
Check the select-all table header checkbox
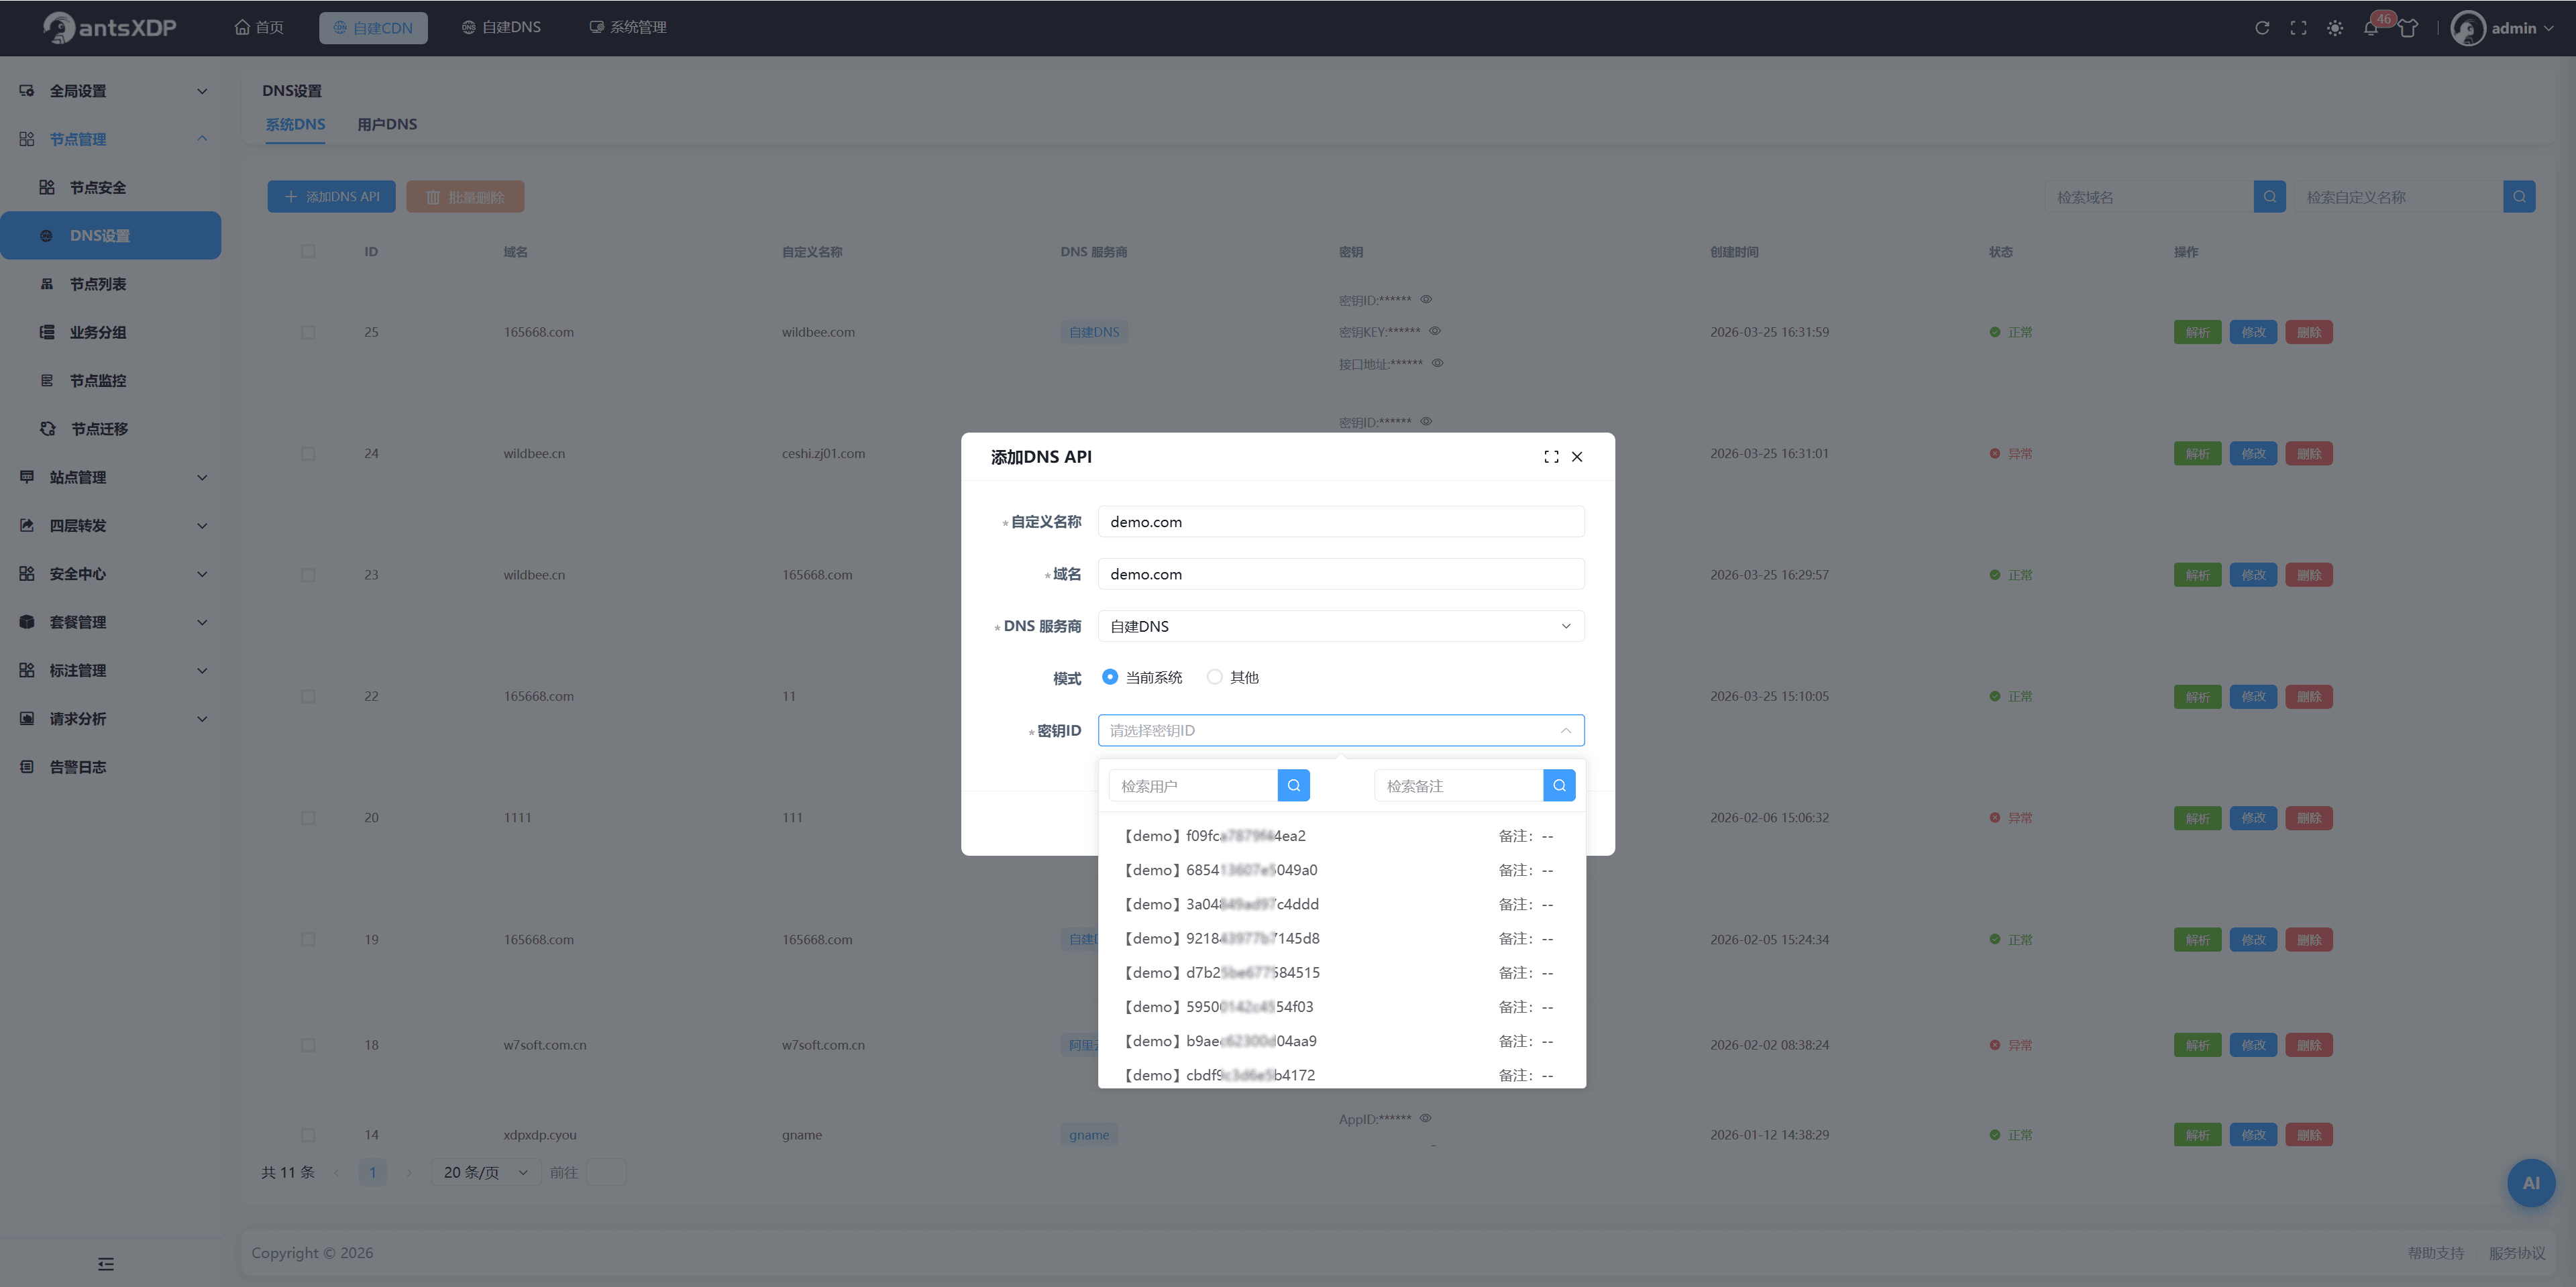[308, 252]
